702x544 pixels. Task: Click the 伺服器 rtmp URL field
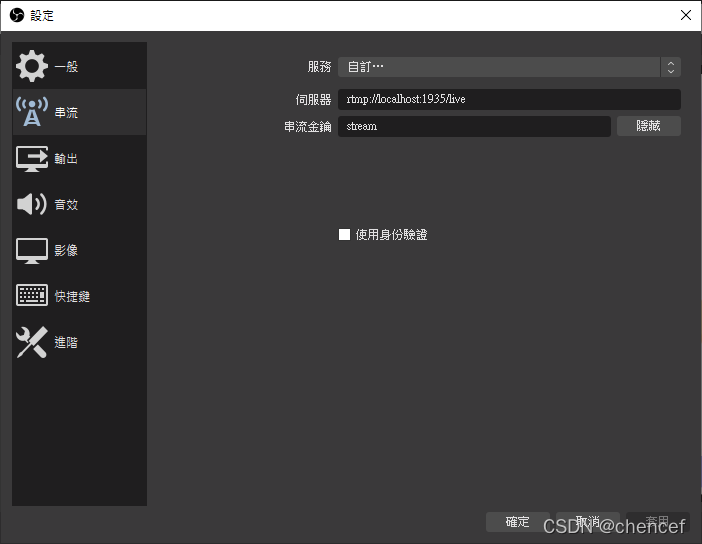[509, 99]
